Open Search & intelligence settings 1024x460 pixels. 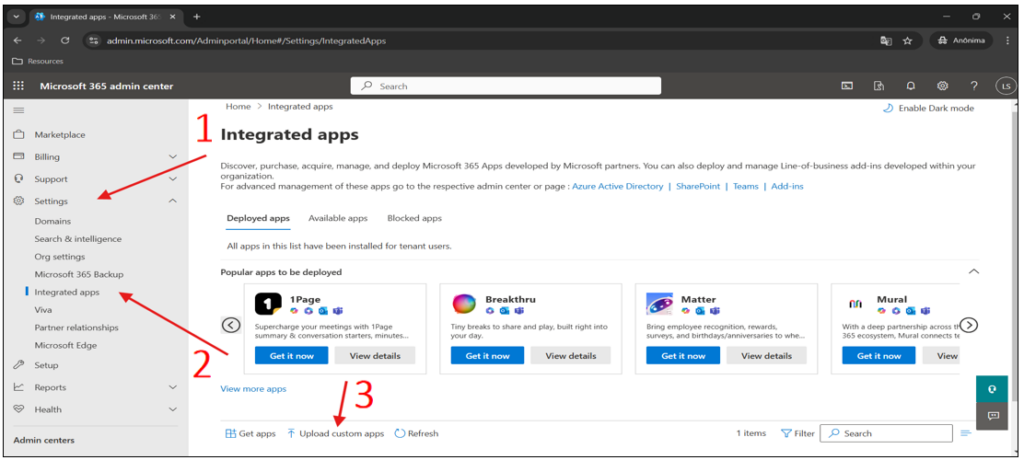(78, 239)
